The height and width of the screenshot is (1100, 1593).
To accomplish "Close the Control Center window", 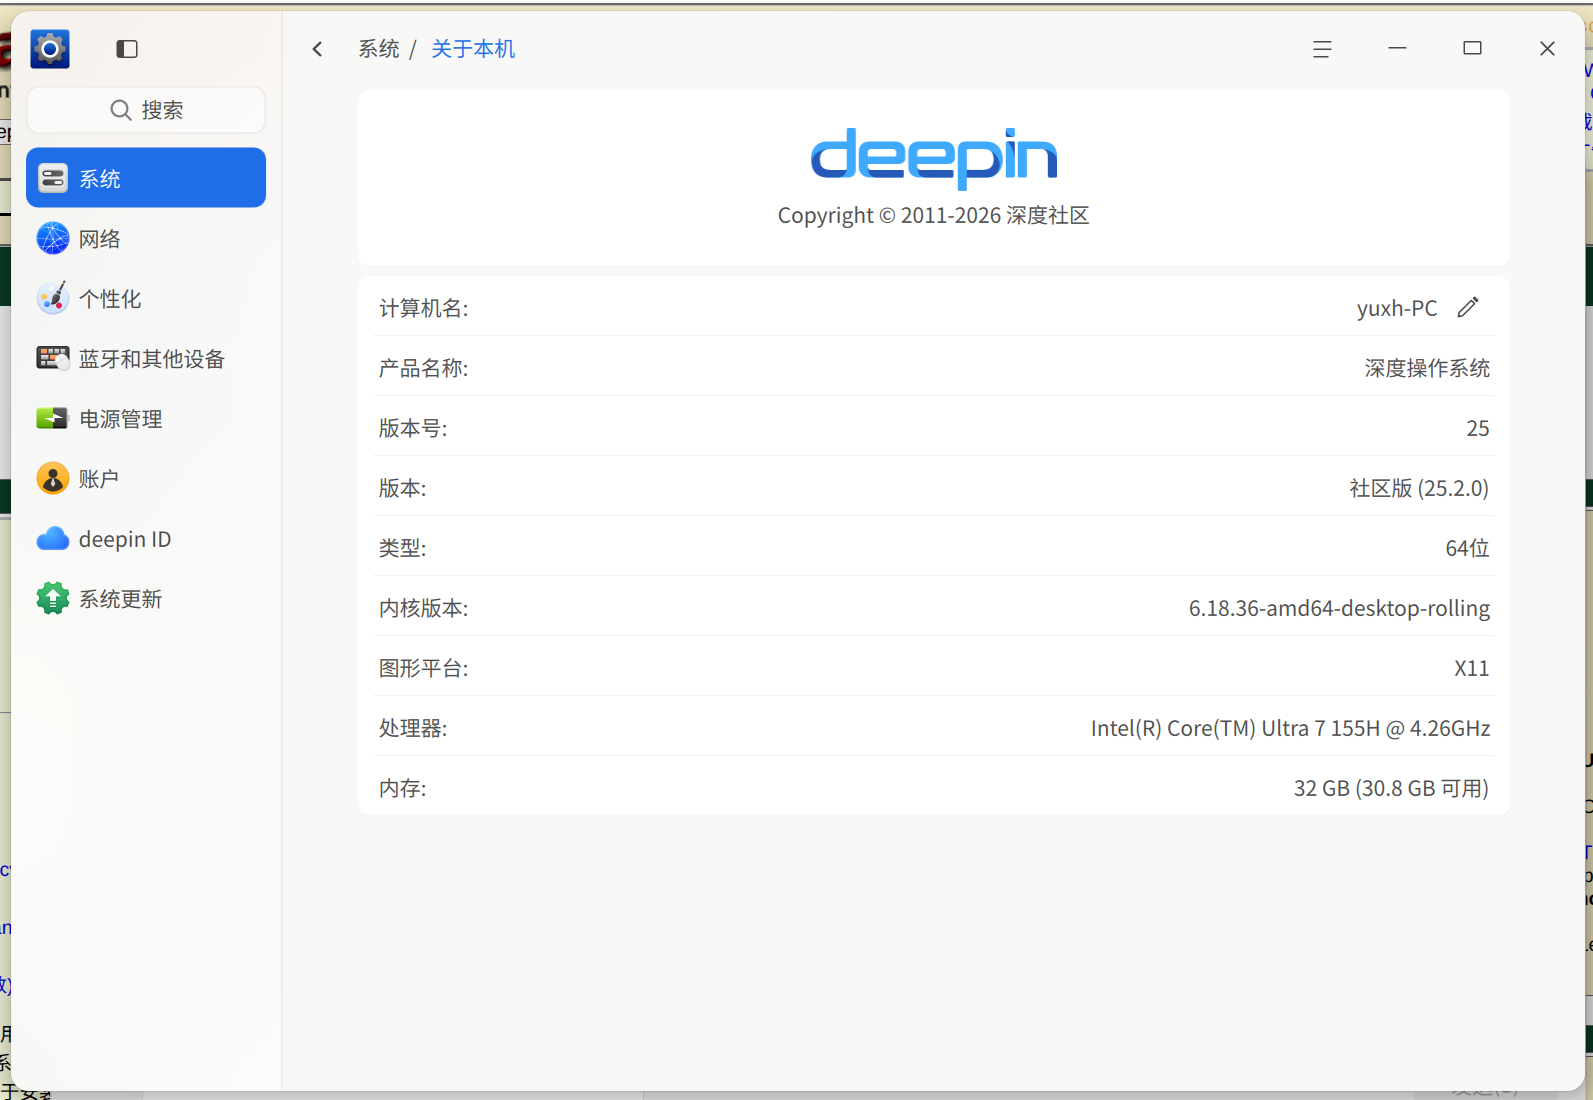I will point(1547,48).
